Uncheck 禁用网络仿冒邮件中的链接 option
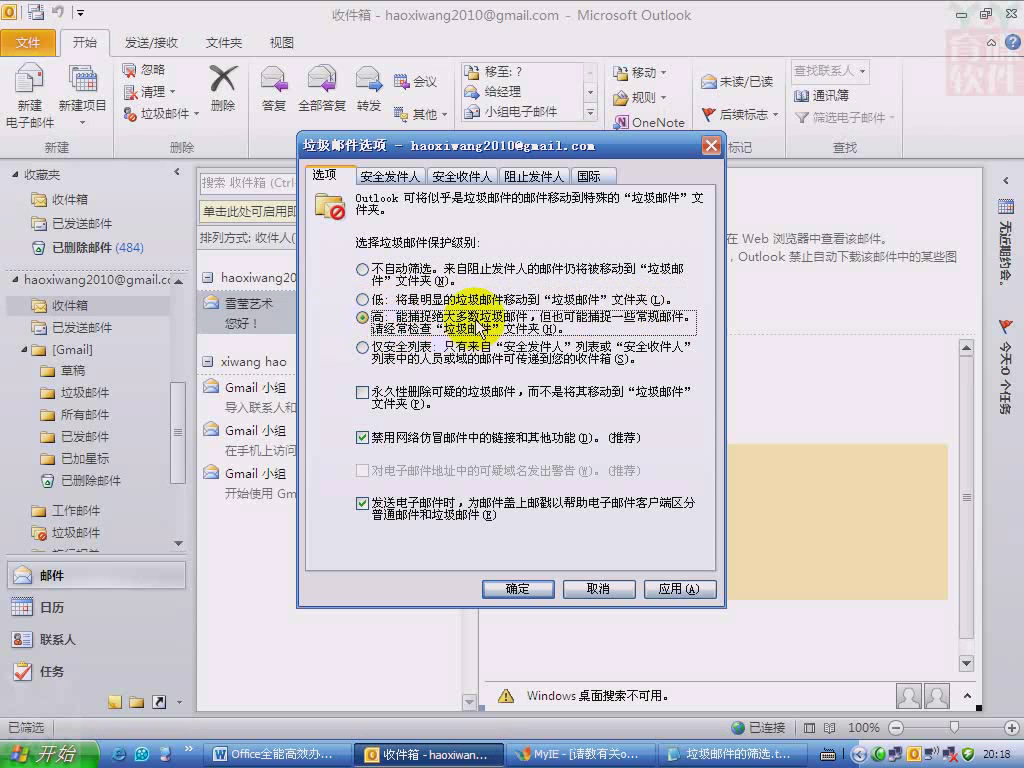Image resolution: width=1024 pixels, height=768 pixels. pos(362,438)
